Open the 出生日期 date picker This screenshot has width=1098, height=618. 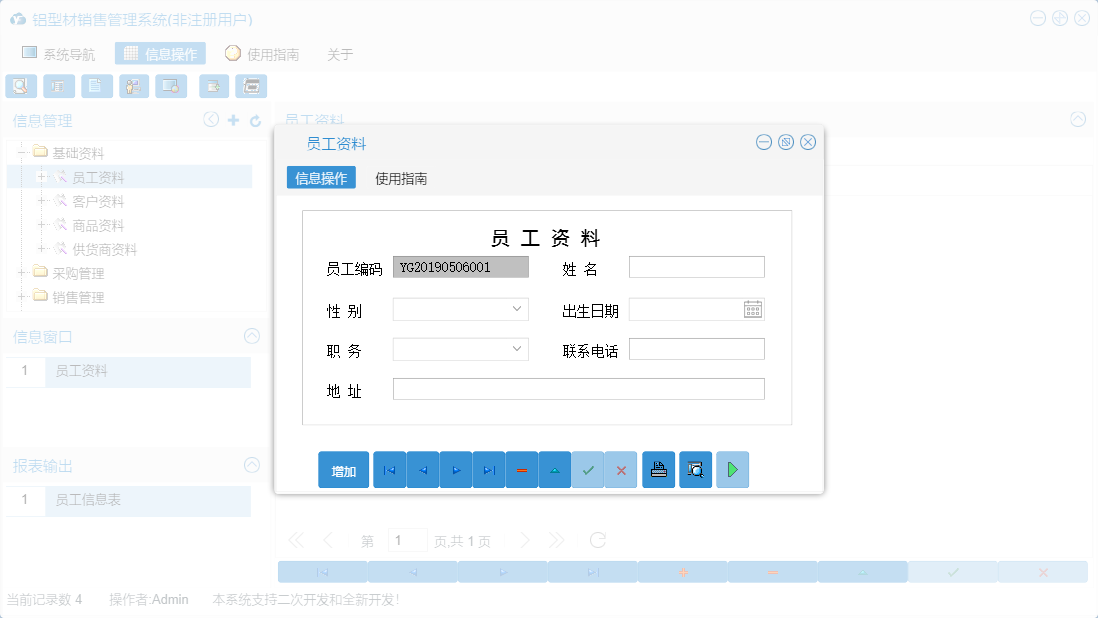755,309
